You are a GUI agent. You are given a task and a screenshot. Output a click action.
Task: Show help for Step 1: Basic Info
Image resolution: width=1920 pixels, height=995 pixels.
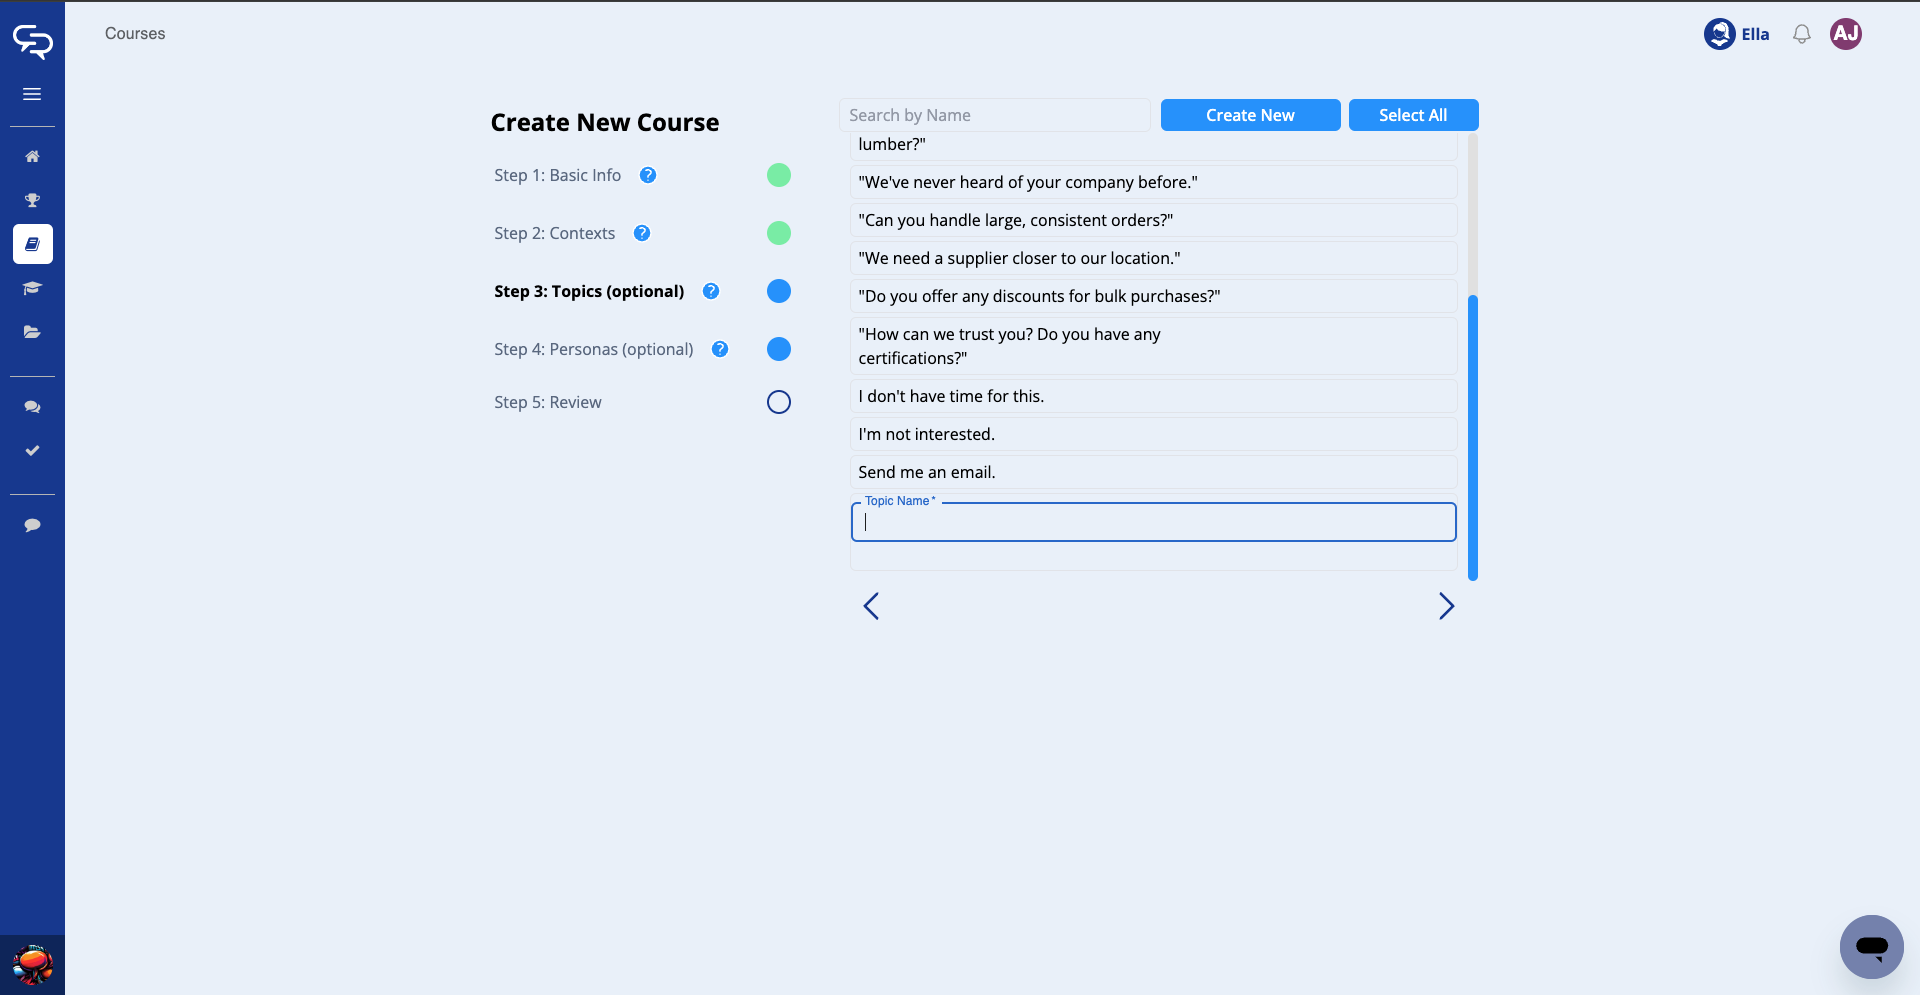point(648,175)
